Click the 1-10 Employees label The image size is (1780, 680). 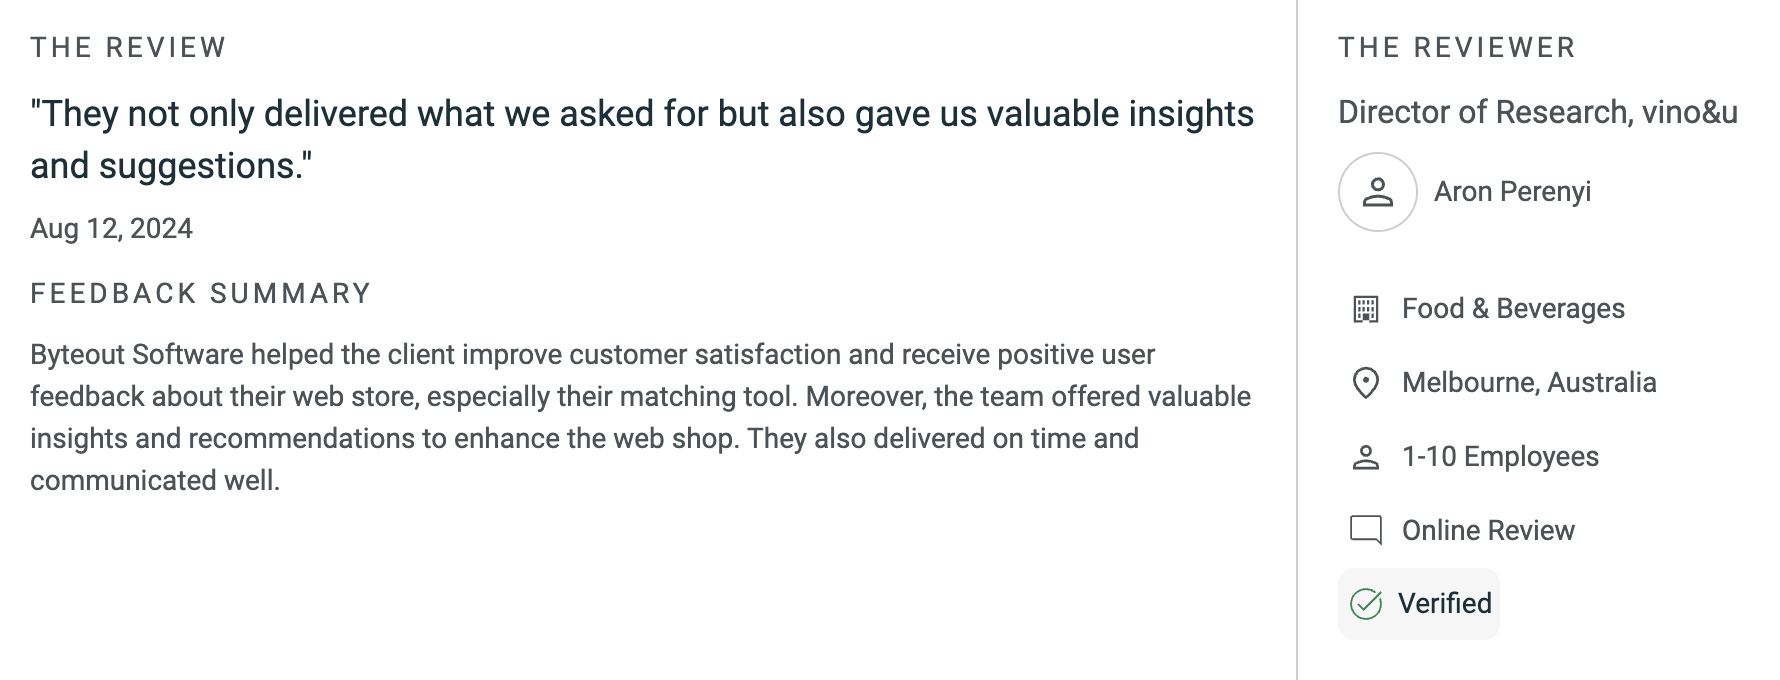coord(1500,457)
